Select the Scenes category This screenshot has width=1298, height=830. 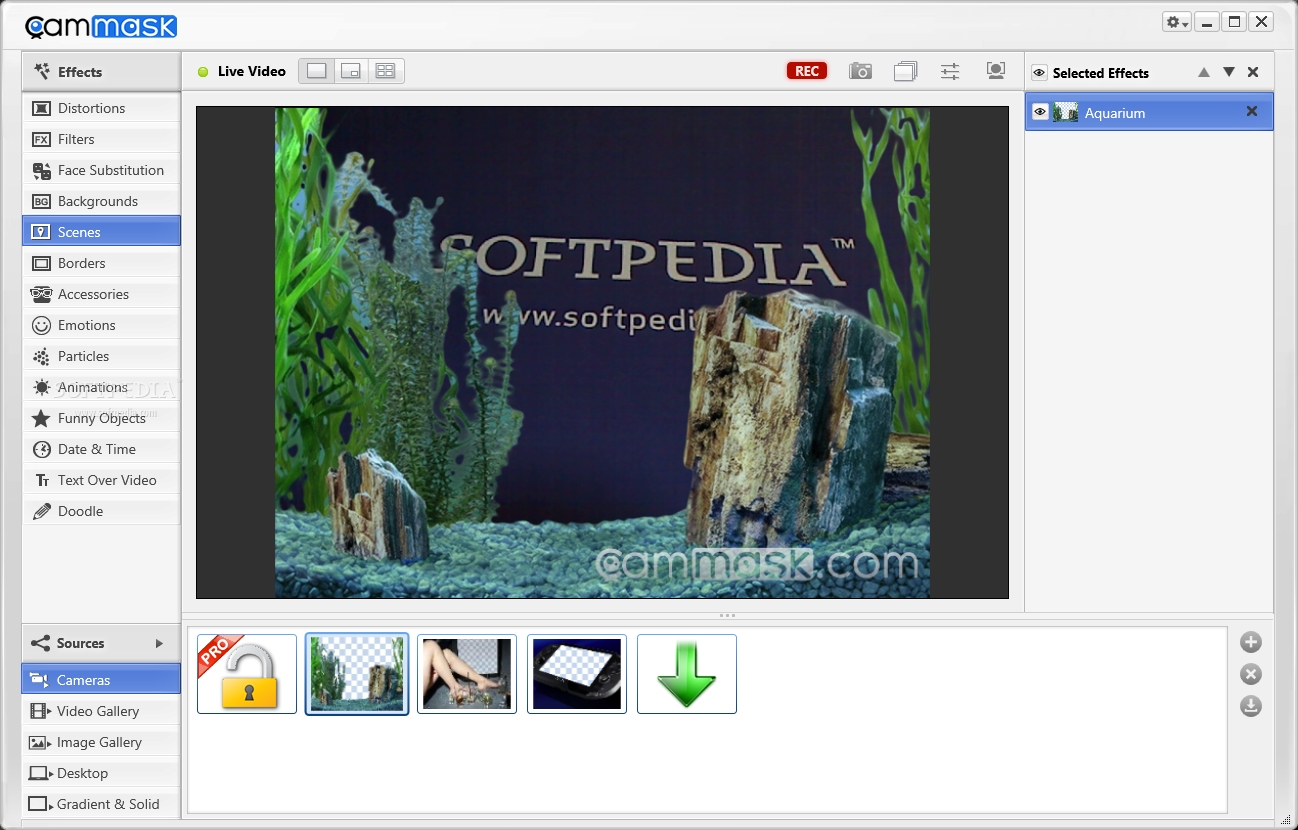point(101,232)
